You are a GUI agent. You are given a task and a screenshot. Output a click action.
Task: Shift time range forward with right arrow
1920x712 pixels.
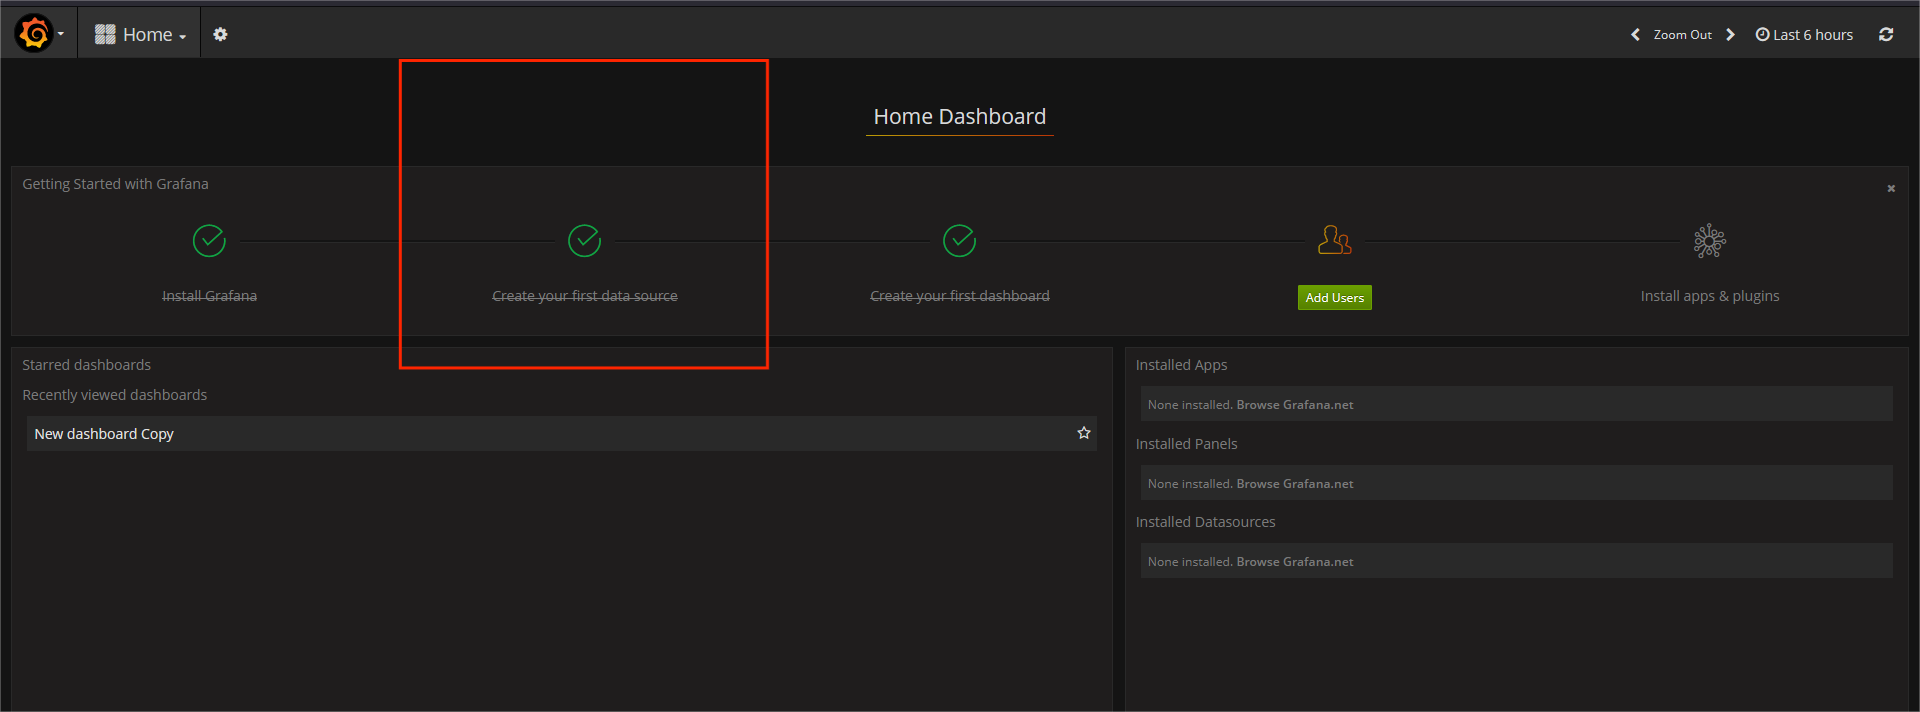(x=1730, y=35)
